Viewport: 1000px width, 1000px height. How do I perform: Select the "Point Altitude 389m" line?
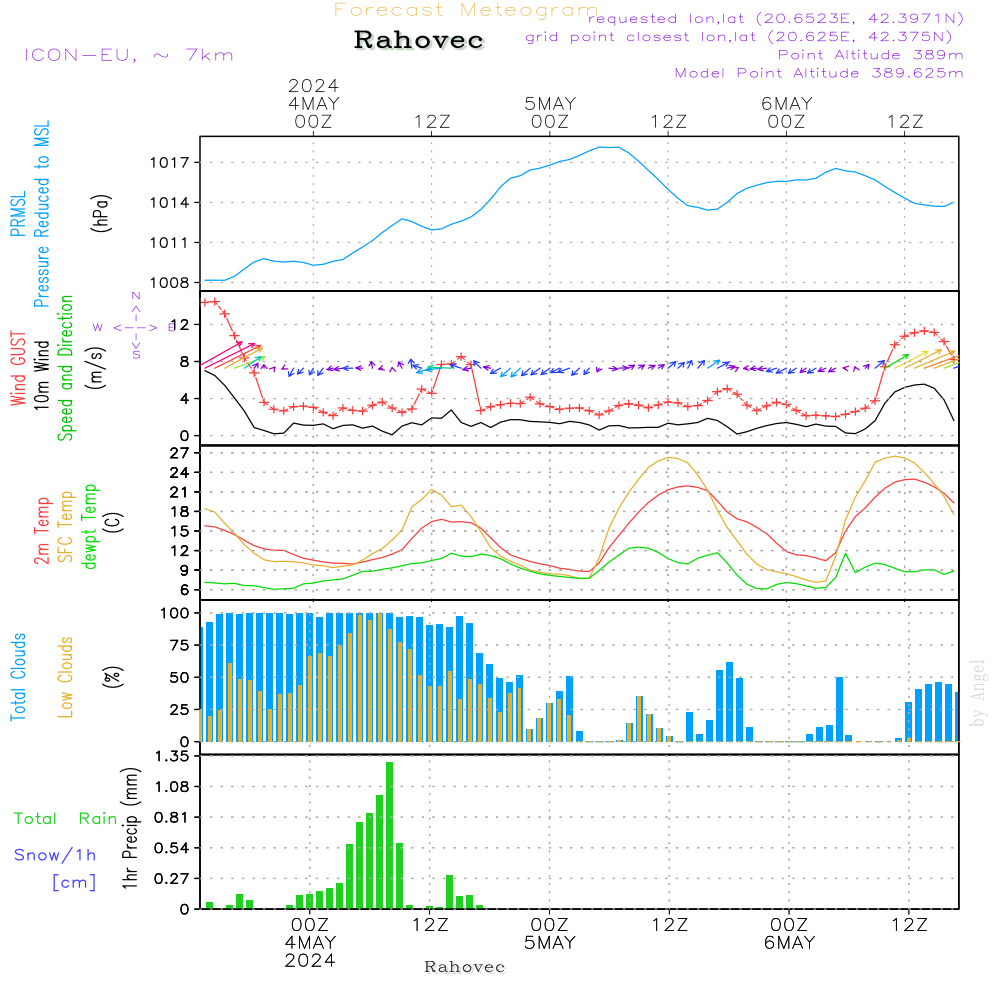(x=871, y=55)
